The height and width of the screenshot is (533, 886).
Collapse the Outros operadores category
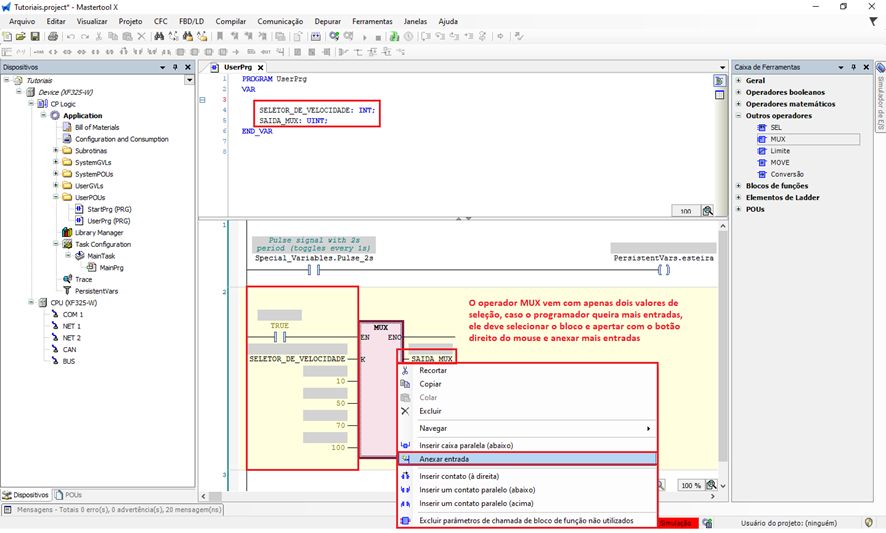739,116
